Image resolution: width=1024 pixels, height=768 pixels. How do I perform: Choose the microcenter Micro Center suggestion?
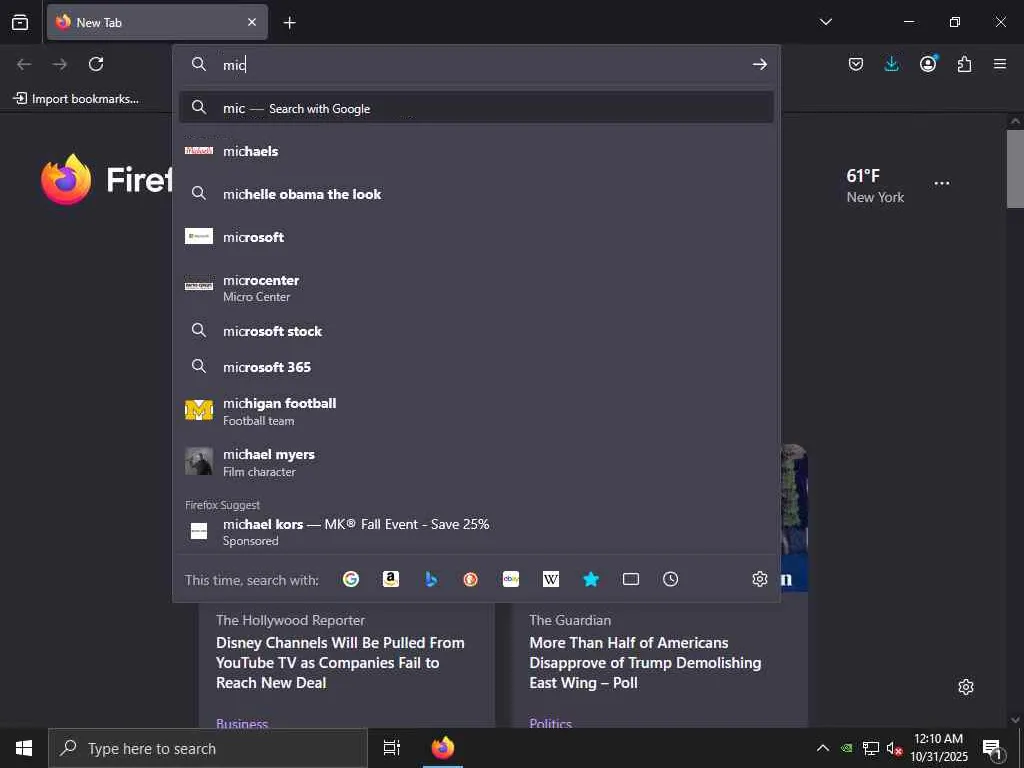476,287
